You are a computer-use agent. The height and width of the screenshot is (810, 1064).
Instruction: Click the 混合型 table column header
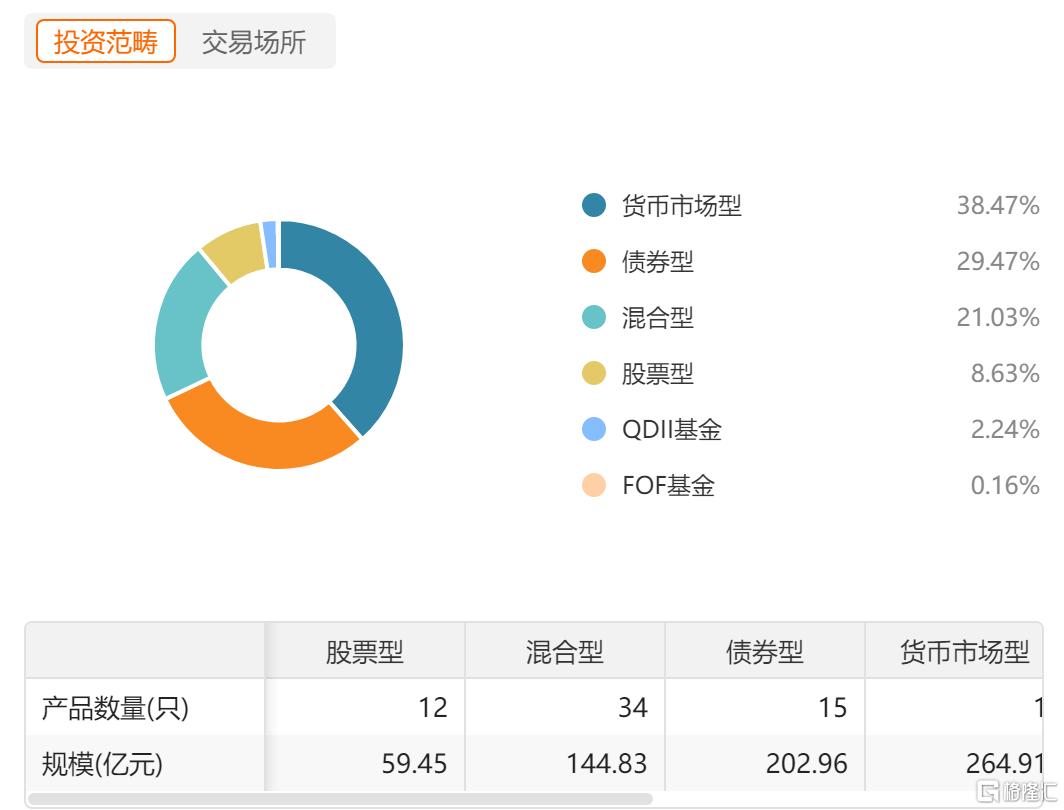(565, 652)
